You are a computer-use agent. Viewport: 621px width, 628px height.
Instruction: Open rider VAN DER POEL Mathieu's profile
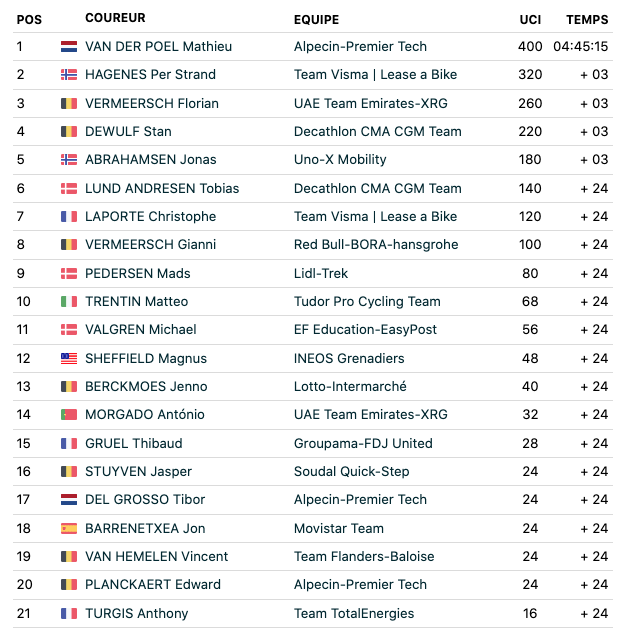coord(158,46)
